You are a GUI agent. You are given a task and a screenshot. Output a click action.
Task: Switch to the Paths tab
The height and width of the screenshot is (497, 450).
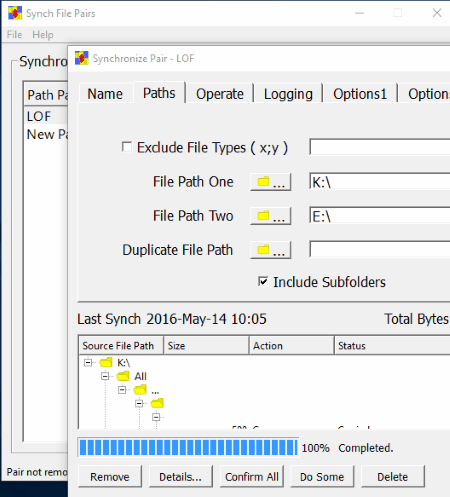point(159,93)
